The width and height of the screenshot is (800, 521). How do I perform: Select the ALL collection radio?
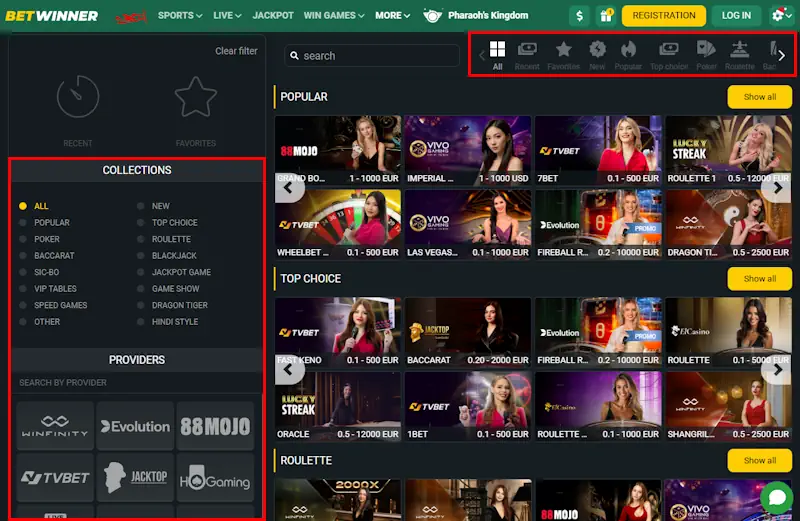click(x=23, y=206)
